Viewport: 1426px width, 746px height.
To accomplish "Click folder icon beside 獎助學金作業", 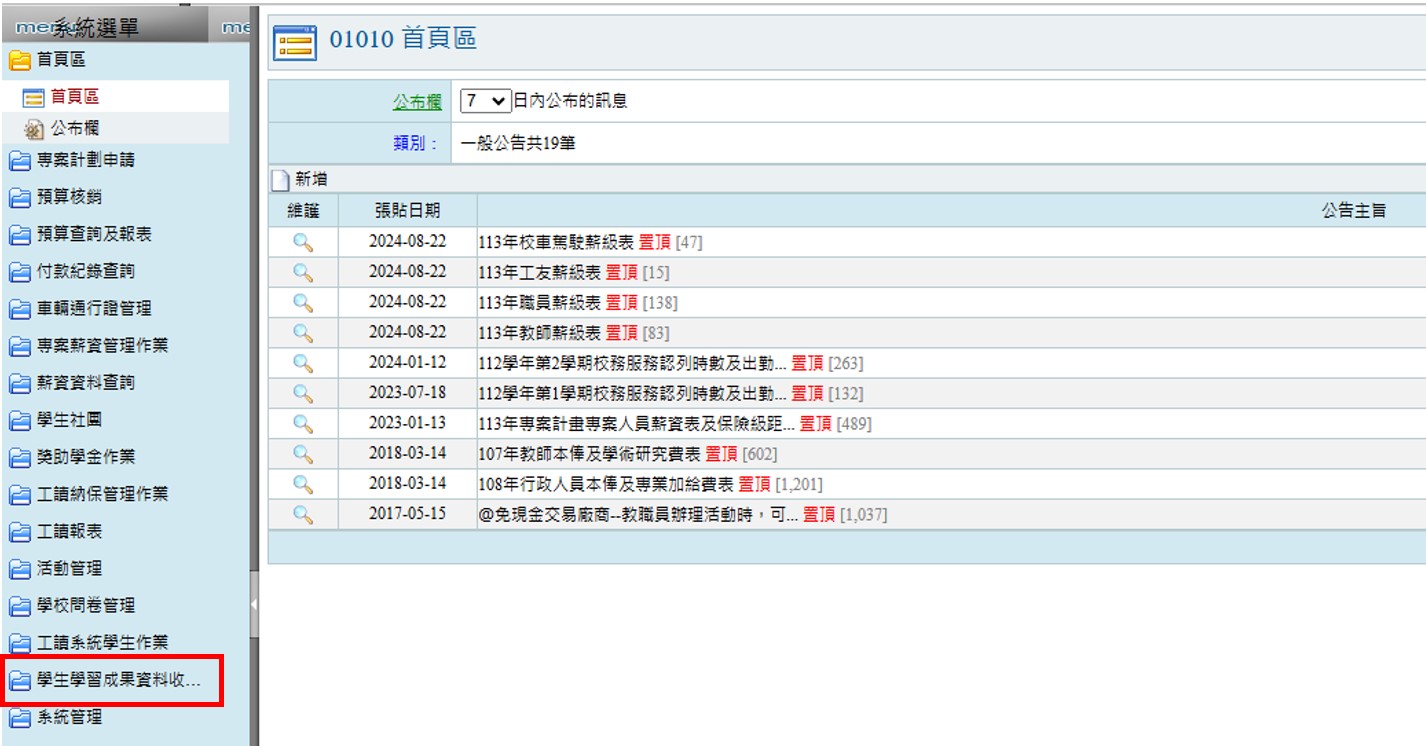I will [x=19, y=457].
